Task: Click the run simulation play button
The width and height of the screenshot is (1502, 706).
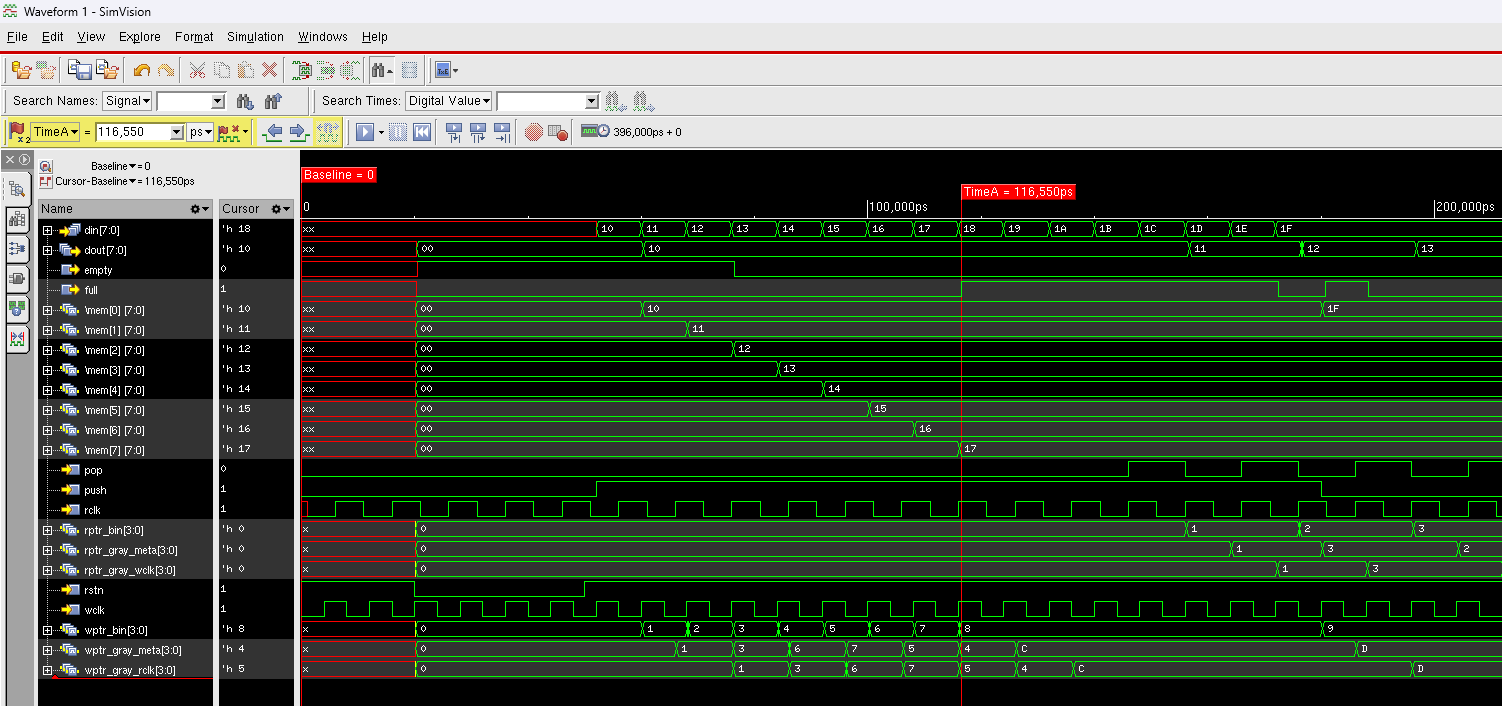Action: [365, 132]
